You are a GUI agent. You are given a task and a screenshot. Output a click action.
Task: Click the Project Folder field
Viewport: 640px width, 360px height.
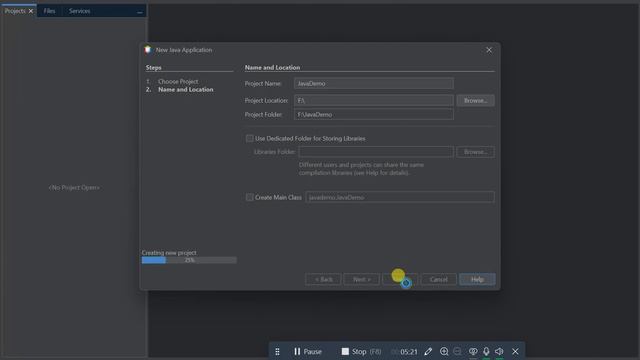pyautogui.click(x=373, y=115)
